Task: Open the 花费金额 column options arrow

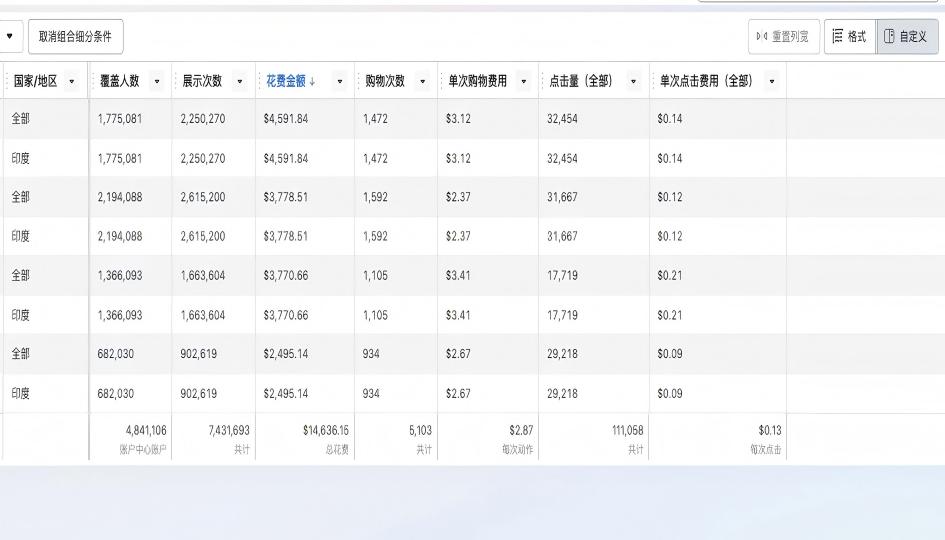Action: click(x=340, y=81)
